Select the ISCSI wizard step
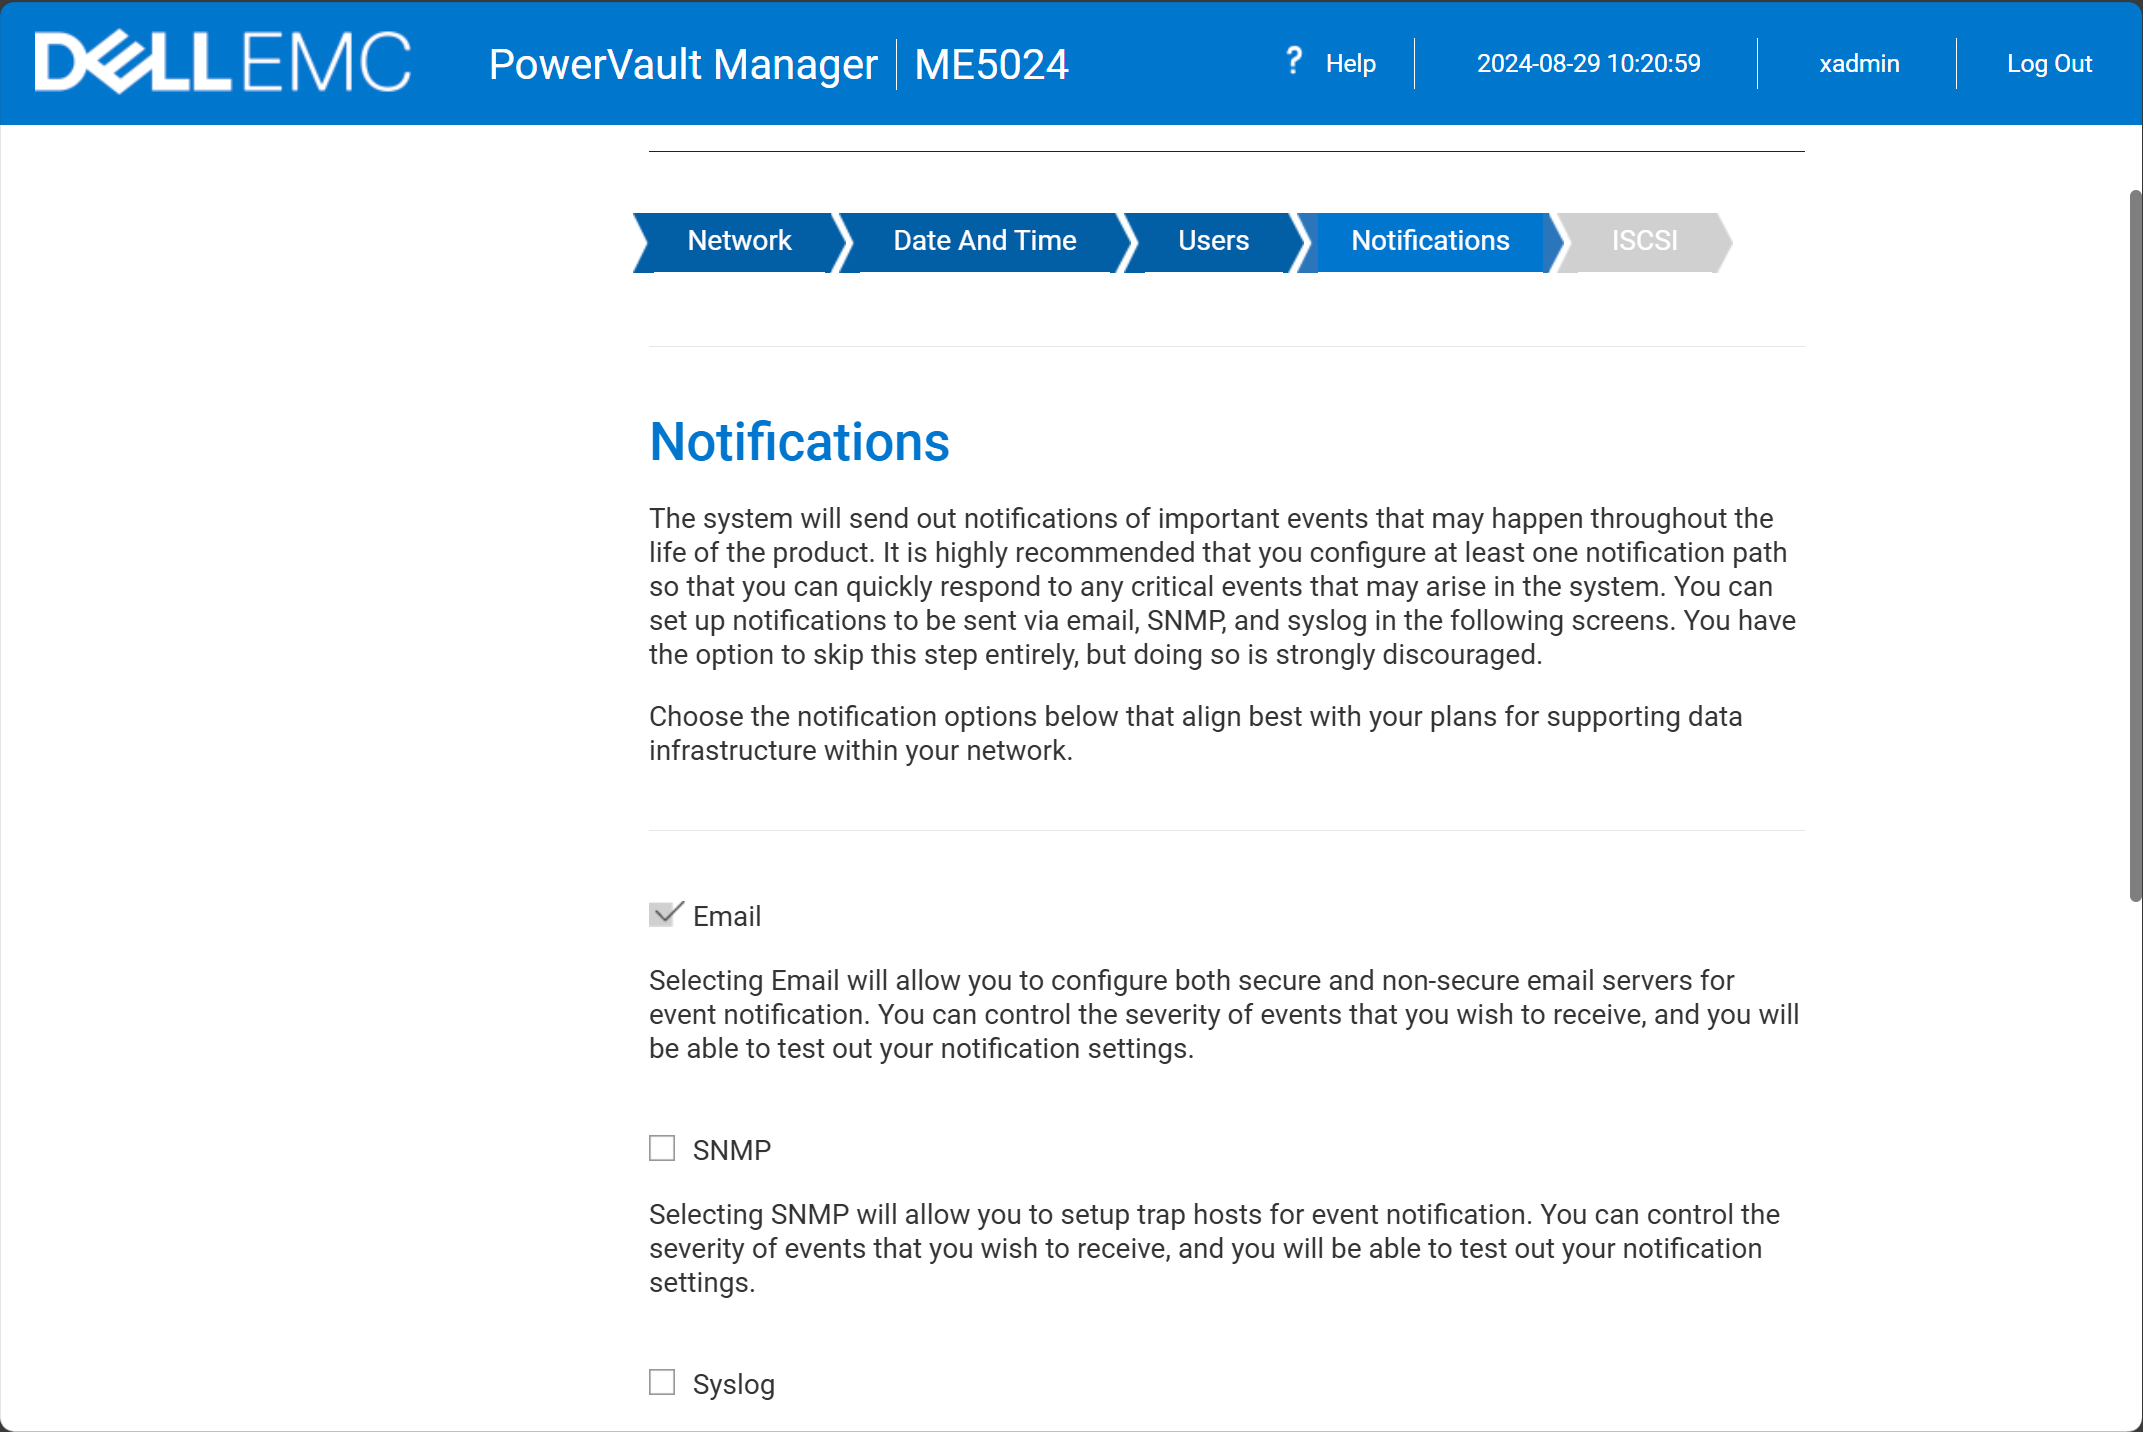The height and width of the screenshot is (1432, 2143). [x=1644, y=241]
